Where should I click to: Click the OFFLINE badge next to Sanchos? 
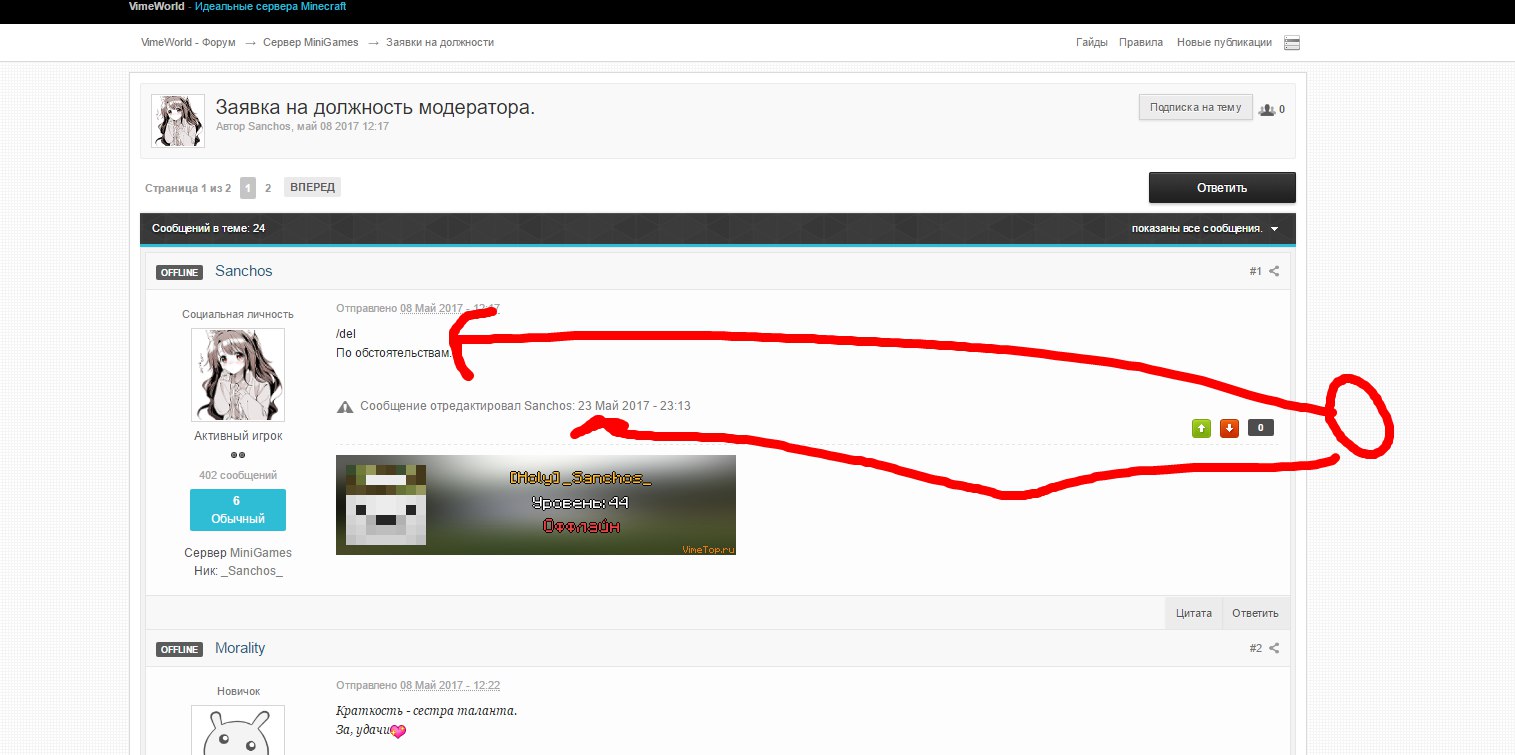click(180, 272)
